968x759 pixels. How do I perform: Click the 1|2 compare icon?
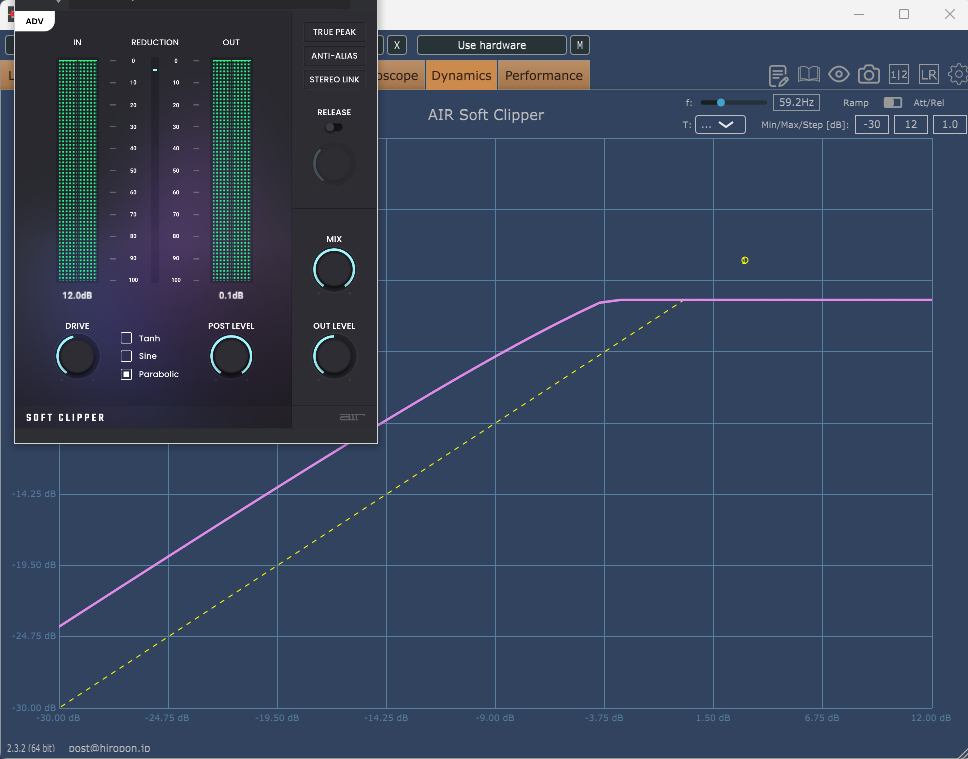(x=898, y=75)
